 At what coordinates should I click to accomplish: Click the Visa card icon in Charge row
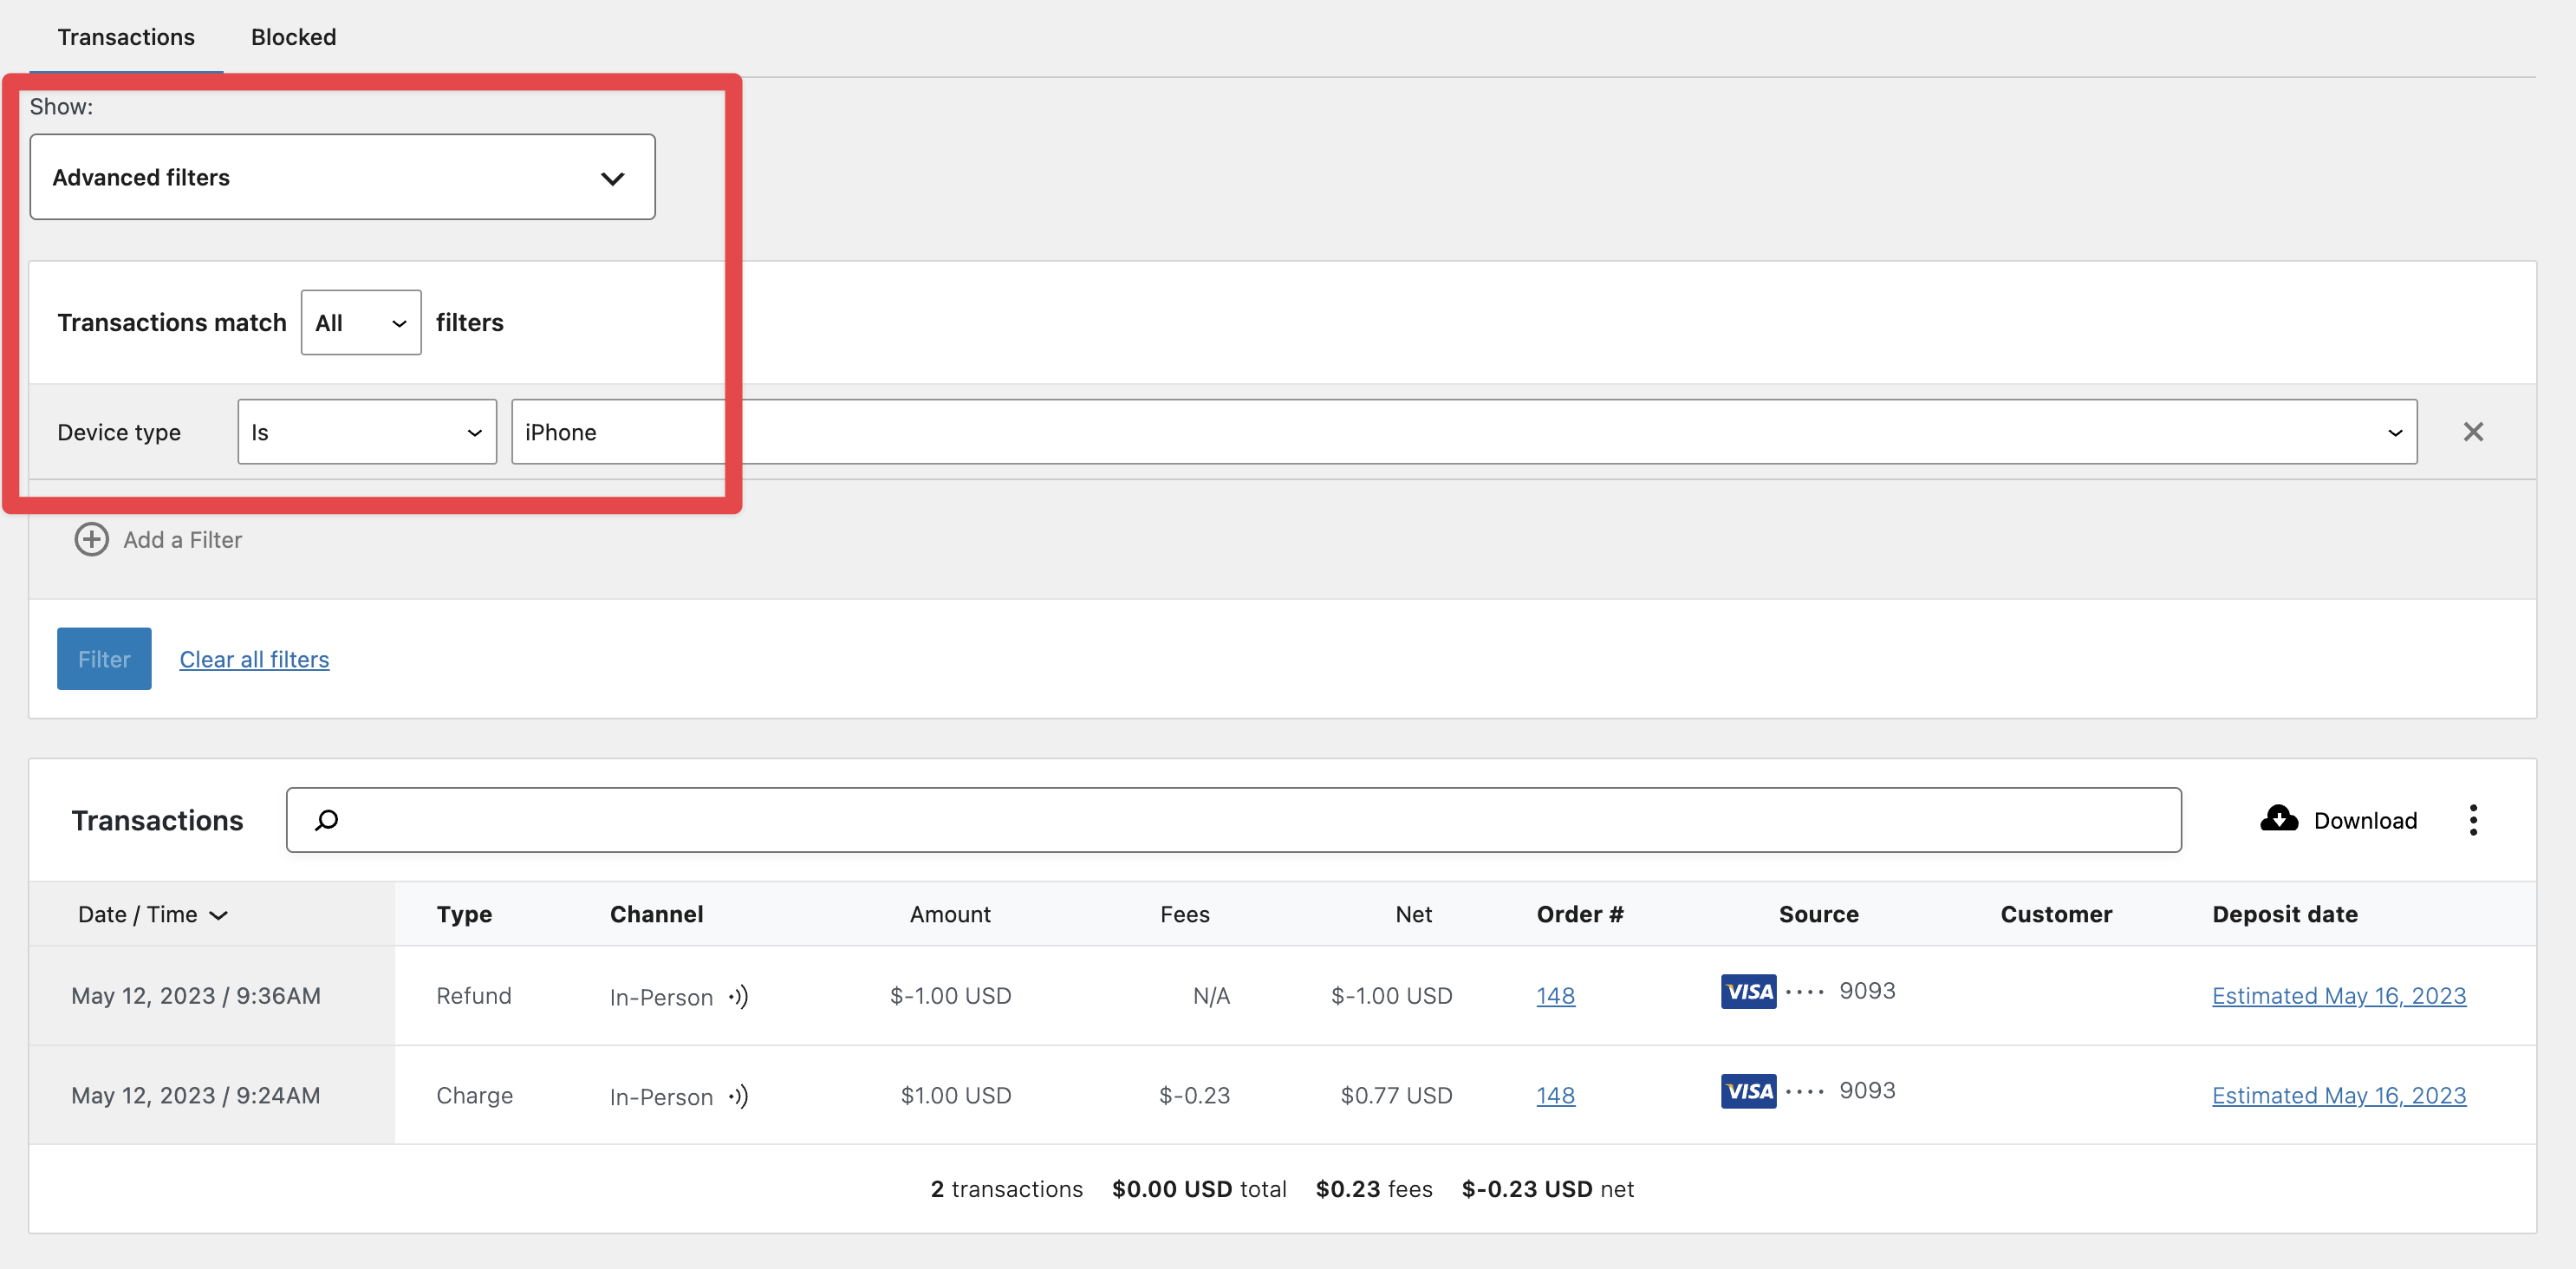click(1748, 1091)
